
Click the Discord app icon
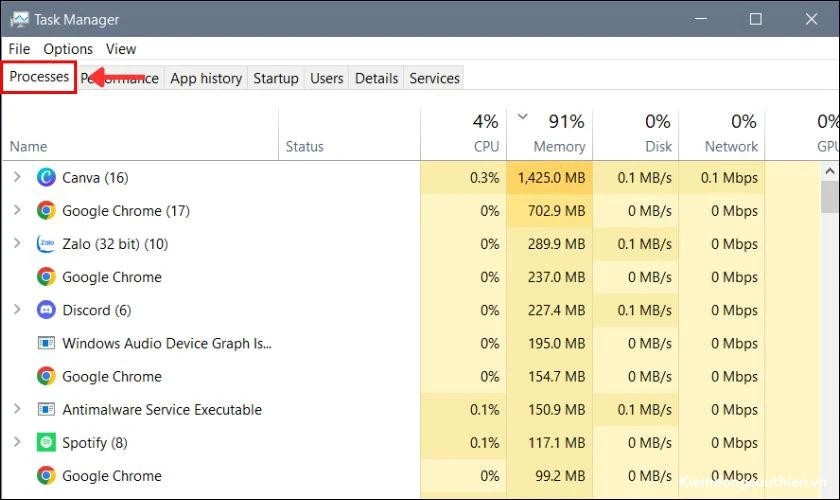click(46, 310)
